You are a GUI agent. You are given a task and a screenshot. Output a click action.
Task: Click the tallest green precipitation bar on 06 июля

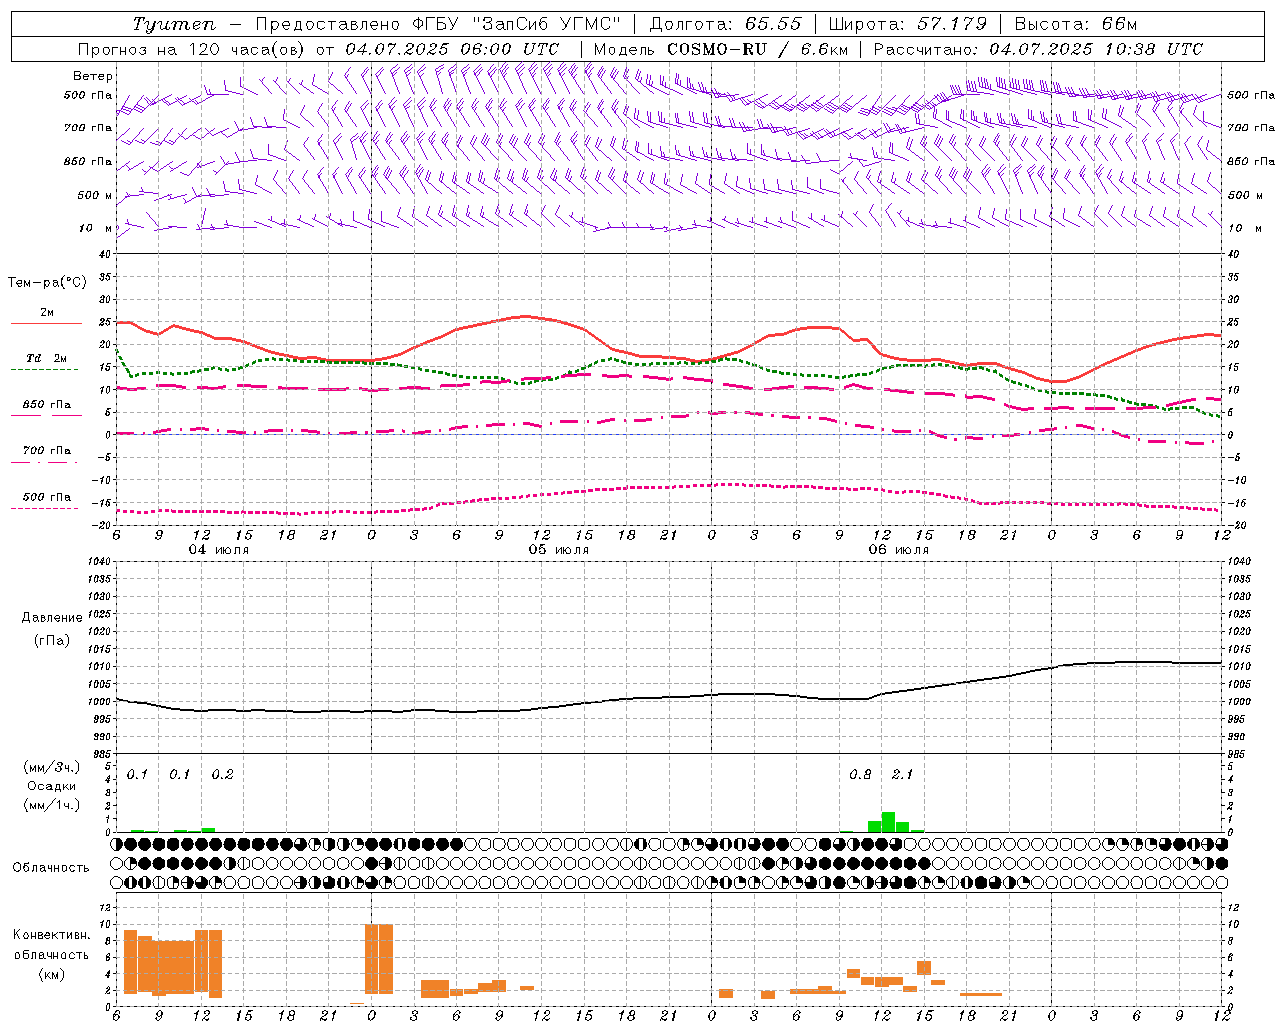pos(888,822)
